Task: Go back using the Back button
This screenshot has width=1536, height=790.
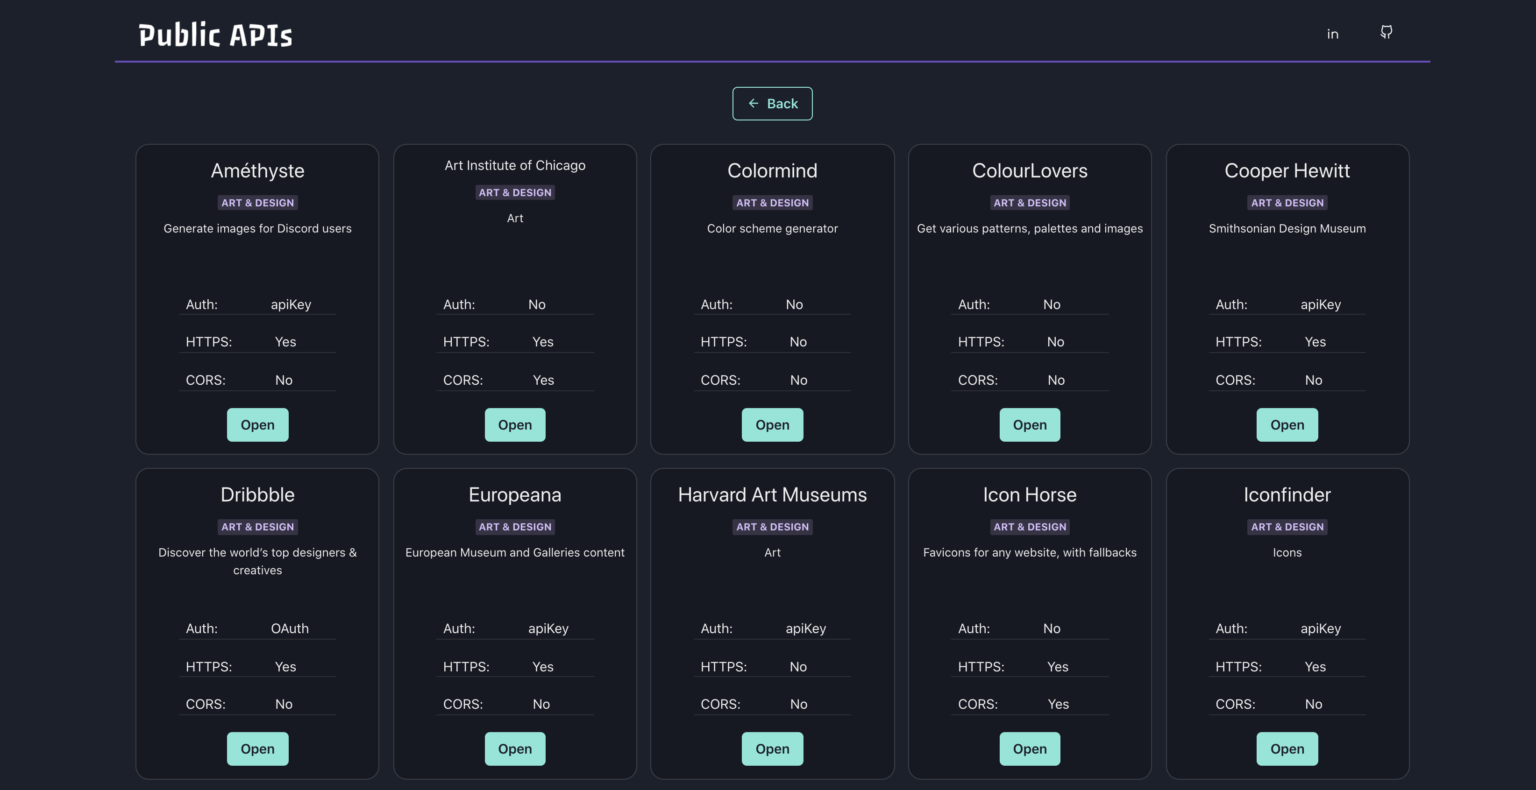Action: pos(772,103)
